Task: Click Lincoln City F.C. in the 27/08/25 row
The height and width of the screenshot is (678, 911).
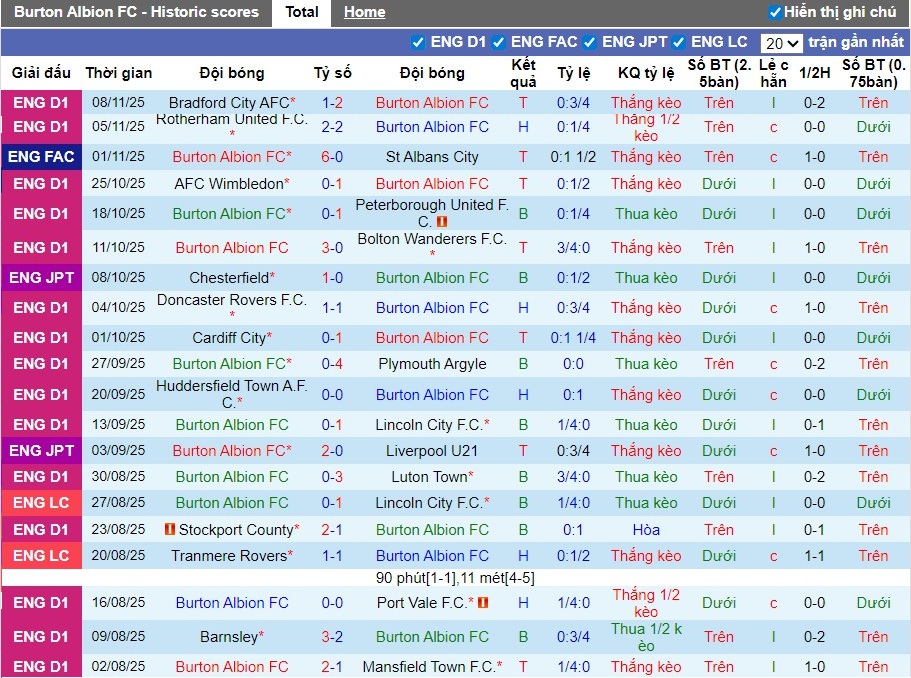Action: (x=429, y=503)
